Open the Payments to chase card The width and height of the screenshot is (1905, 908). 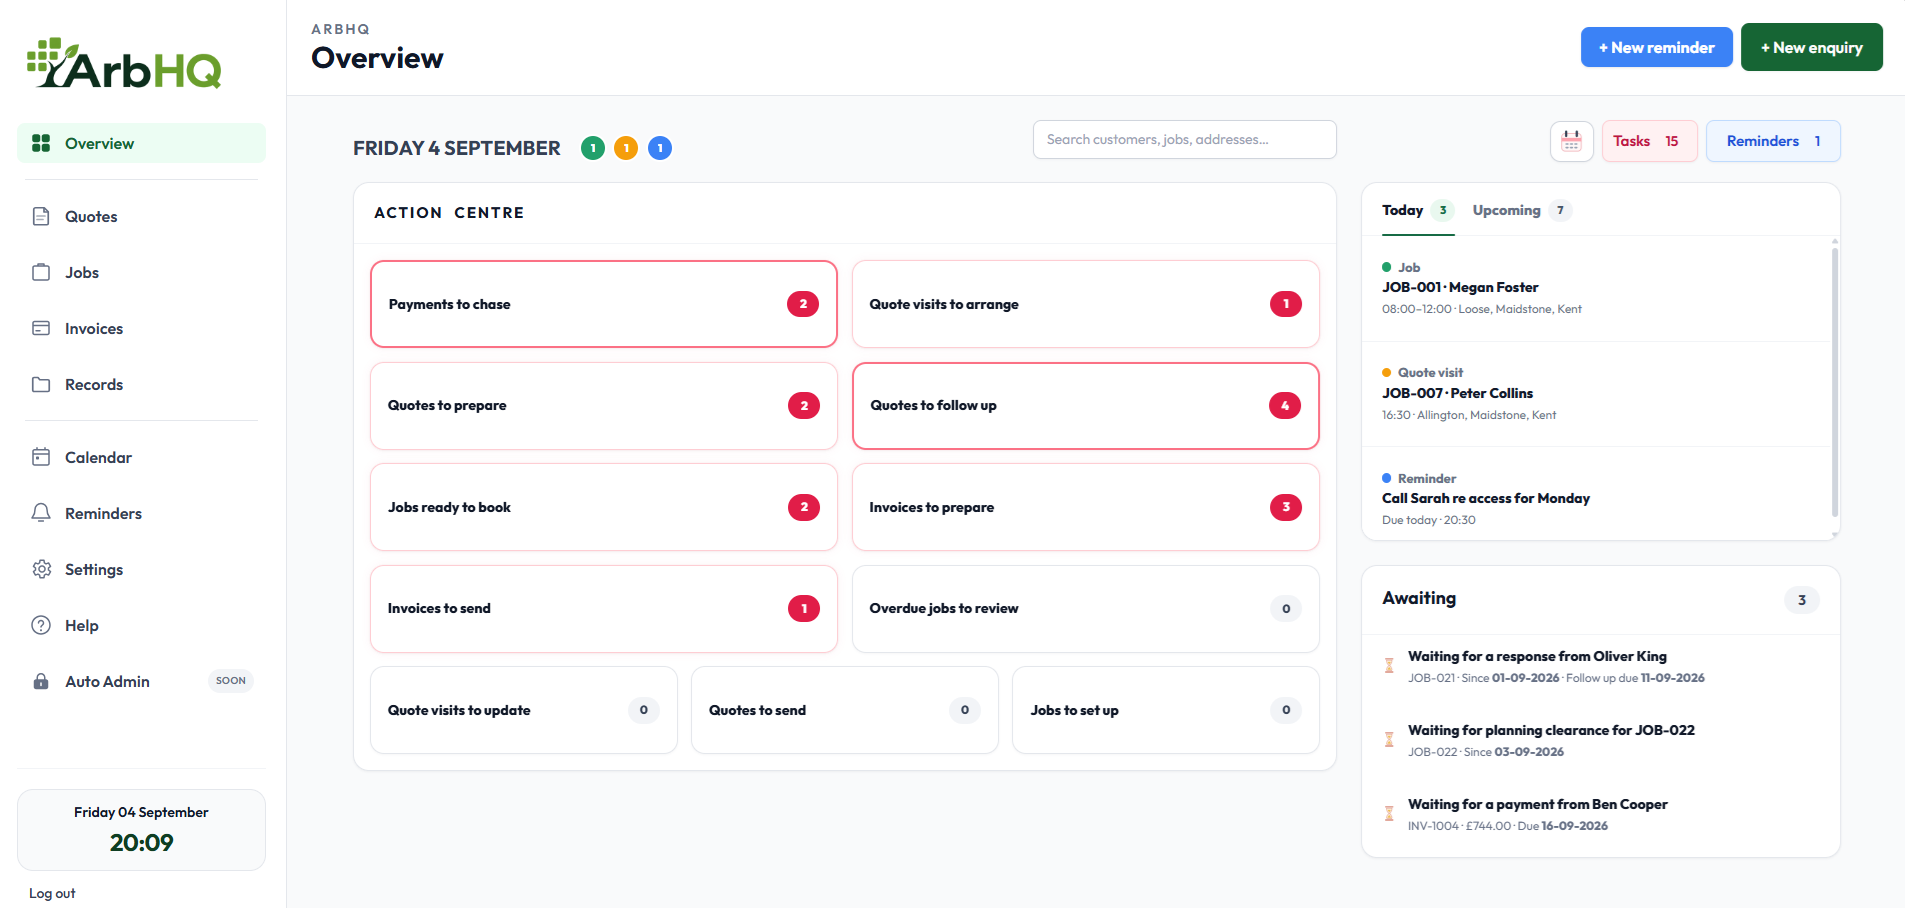point(604,304)
